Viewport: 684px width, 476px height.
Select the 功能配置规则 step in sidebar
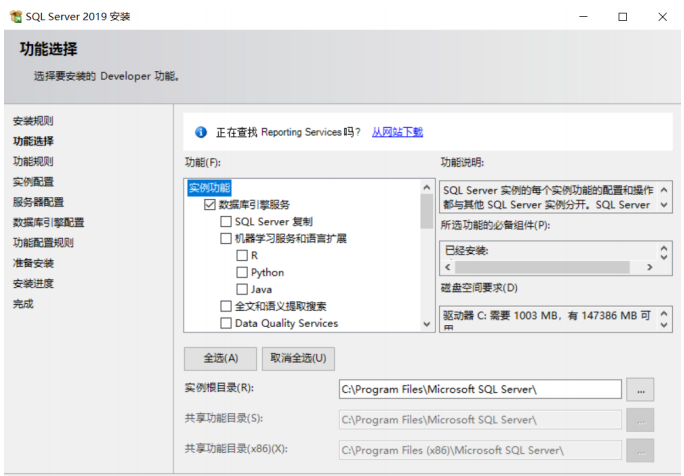(x=43, y=243)
